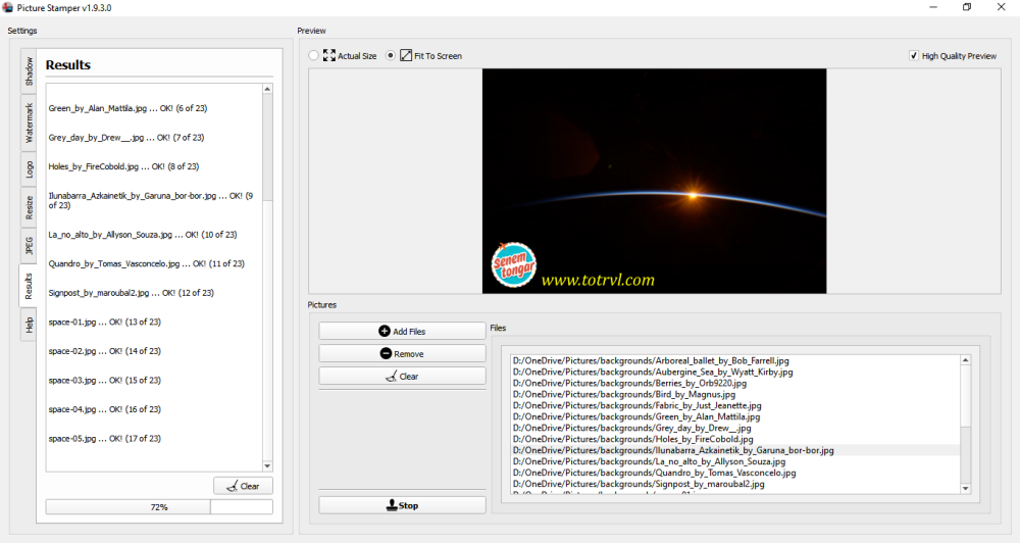The width and height of the screenshot is (1020, 543).
Task: Select Fabric_by_Just_Jeanette.jpg in files list
Action: (736, 405)
